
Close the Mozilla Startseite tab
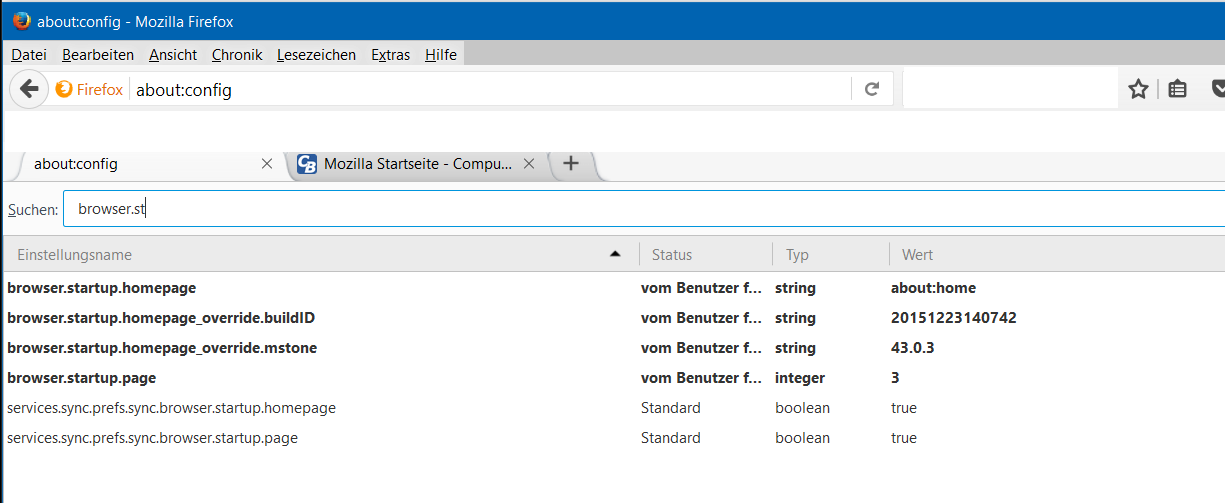click(x=529, y=164)
